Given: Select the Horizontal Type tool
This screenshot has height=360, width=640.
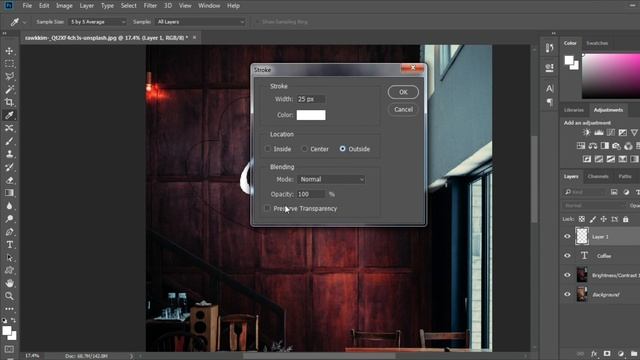Looking at the screenshot, I should click(9, 244).
